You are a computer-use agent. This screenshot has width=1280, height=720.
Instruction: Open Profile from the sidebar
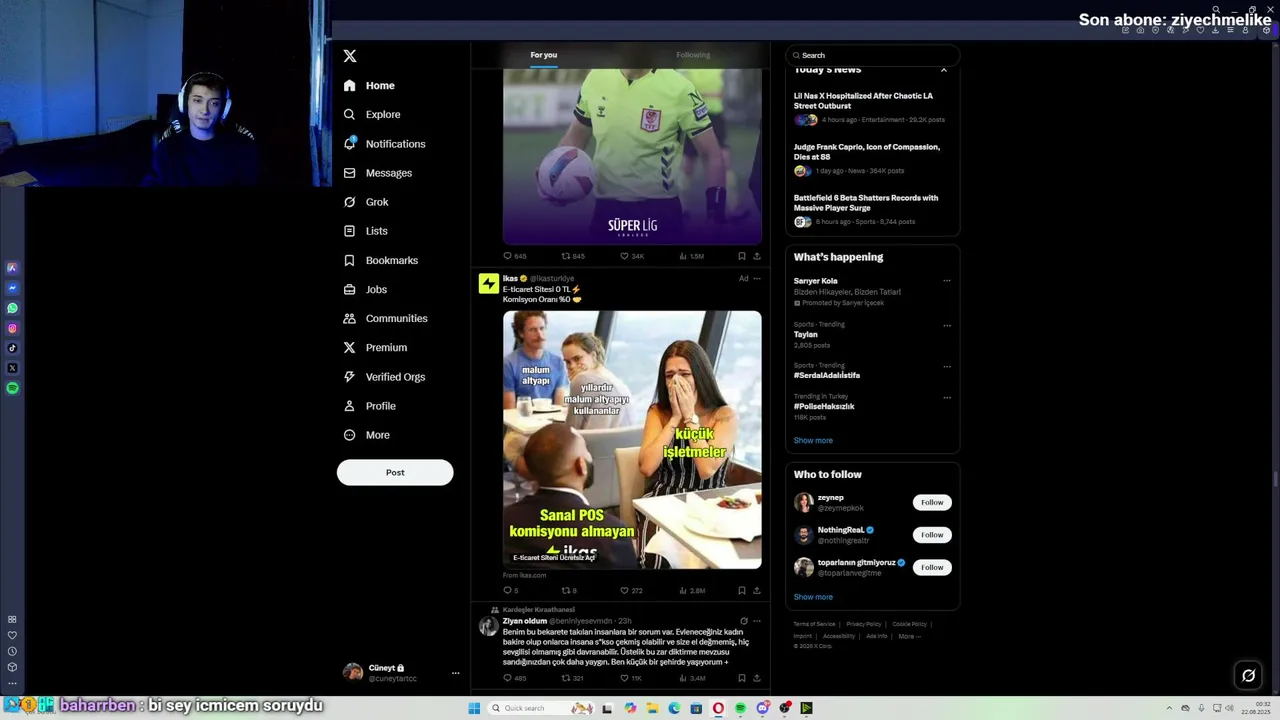click(x=369, y=406)
